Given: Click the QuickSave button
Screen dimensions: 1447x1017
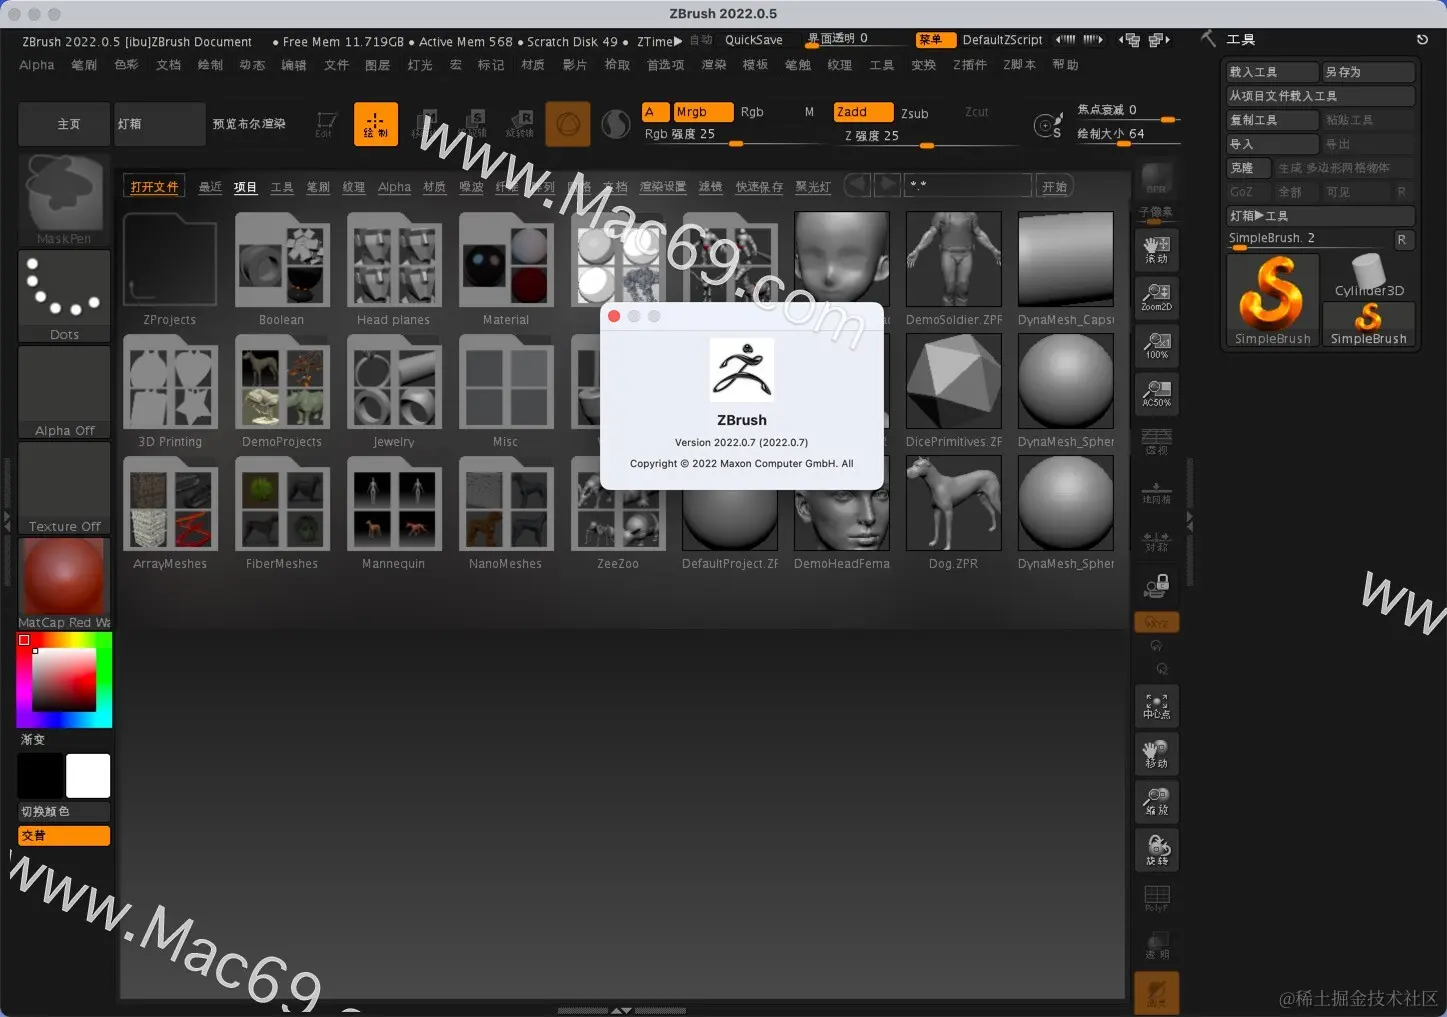Looking at the screenshot, I should [754, 40].
